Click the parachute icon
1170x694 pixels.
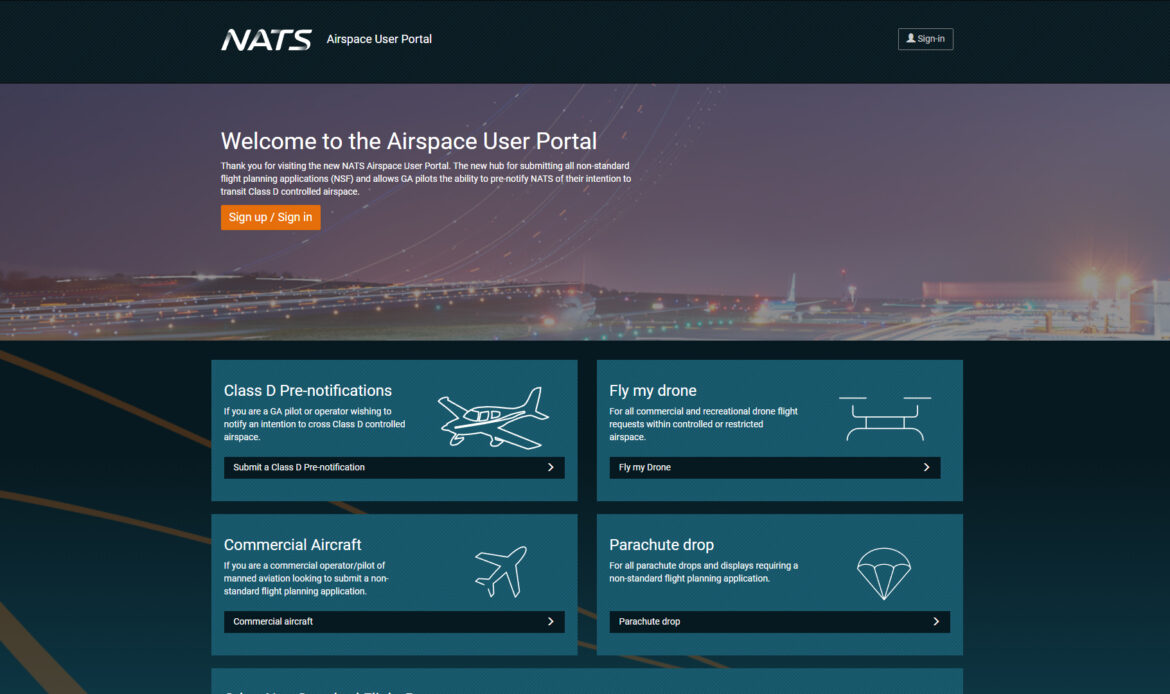tap(884, 574)
